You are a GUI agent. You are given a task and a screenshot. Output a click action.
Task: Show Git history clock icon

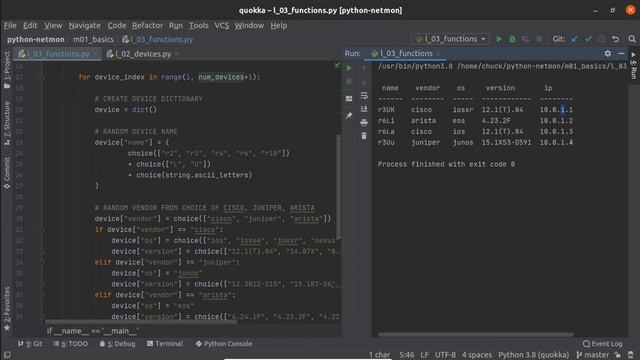(x=601, y=39)
